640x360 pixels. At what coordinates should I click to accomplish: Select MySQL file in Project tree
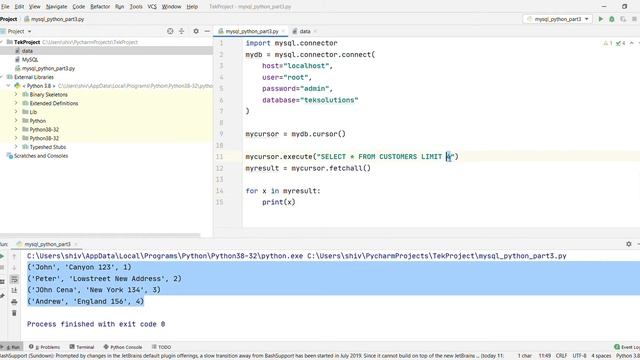(x=30, y=60)
